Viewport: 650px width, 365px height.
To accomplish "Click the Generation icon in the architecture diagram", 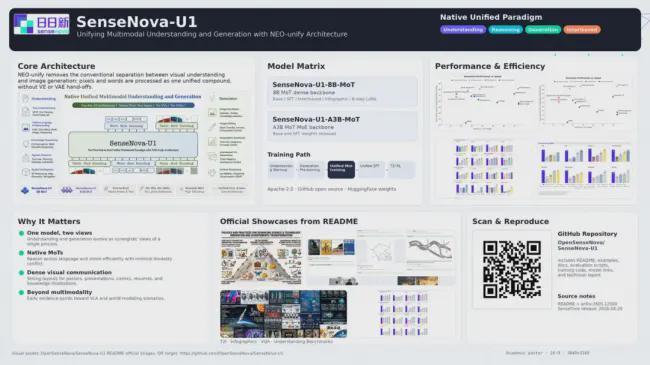I will [212, 98].
